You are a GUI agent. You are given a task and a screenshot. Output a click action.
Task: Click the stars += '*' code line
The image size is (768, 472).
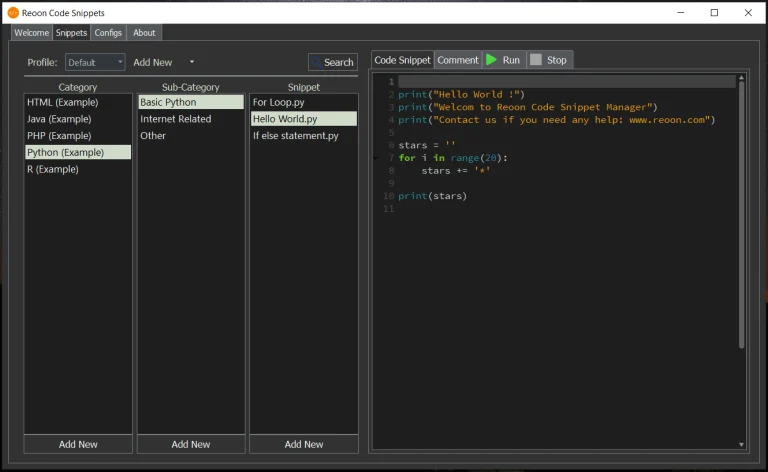[x=456, y=171]
